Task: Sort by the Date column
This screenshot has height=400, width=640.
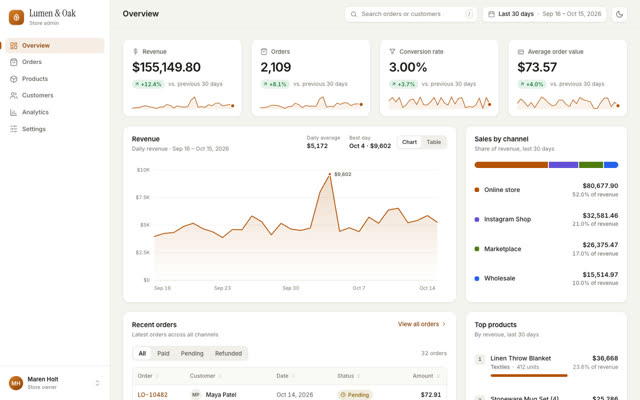Action: click(x=286, y=376)
